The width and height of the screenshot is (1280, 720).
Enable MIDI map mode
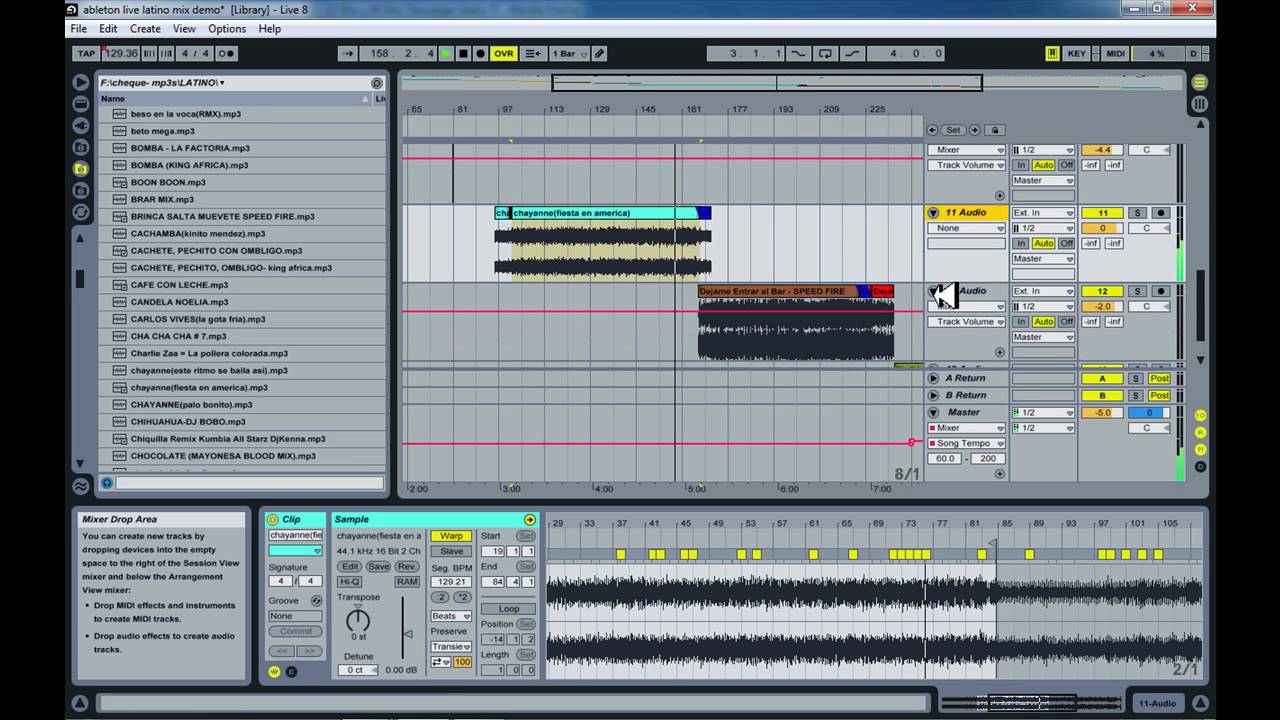click(1115, 53)
